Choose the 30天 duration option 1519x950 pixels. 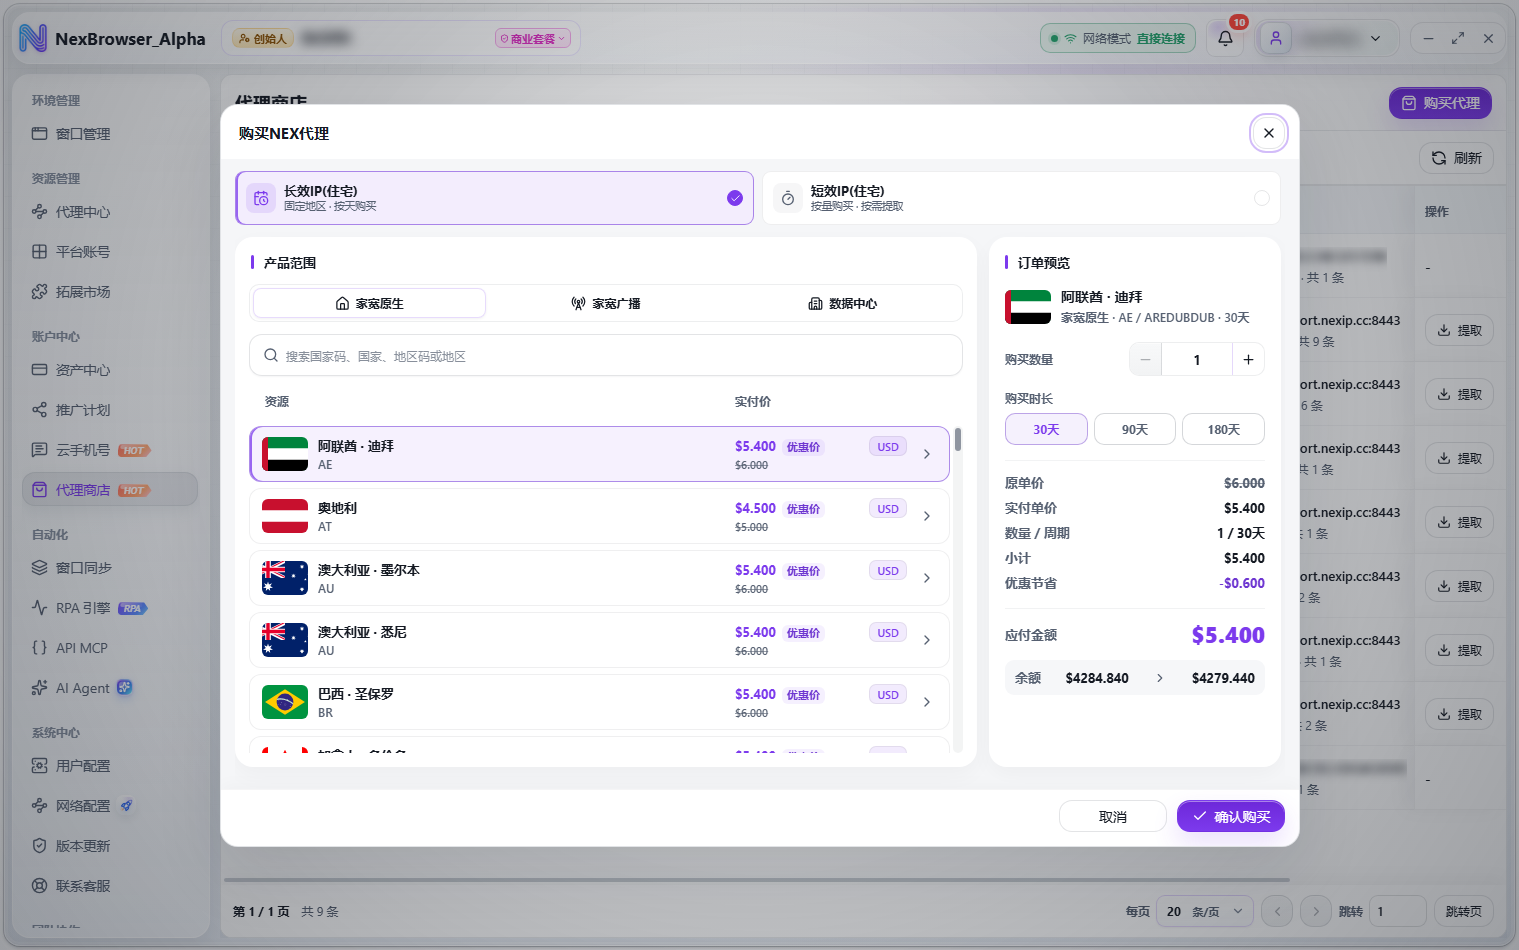tap(1046, 429)
